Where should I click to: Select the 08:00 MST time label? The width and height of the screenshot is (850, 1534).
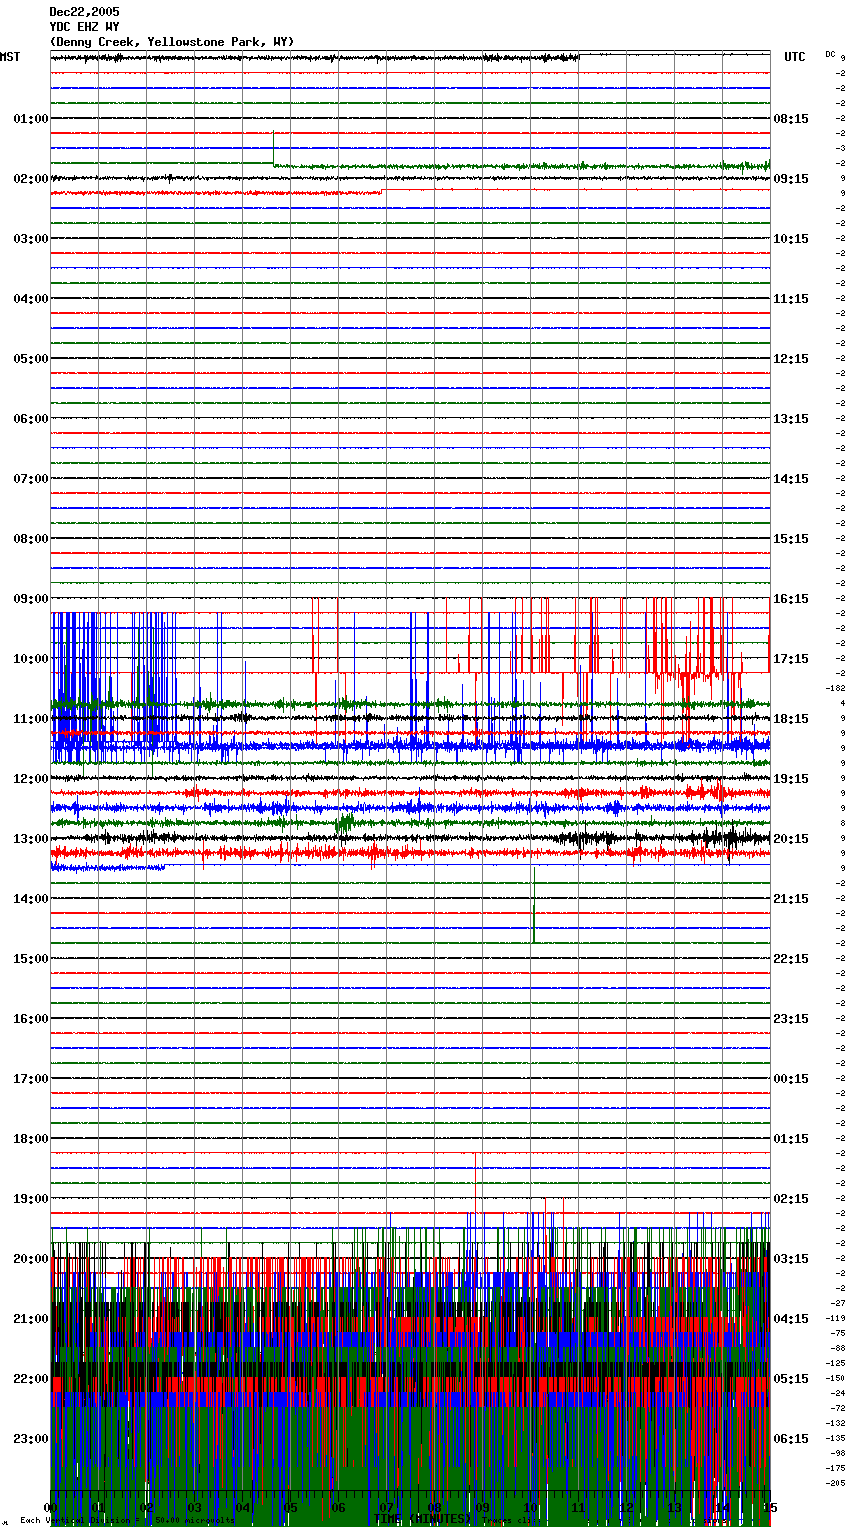(31, 539)
